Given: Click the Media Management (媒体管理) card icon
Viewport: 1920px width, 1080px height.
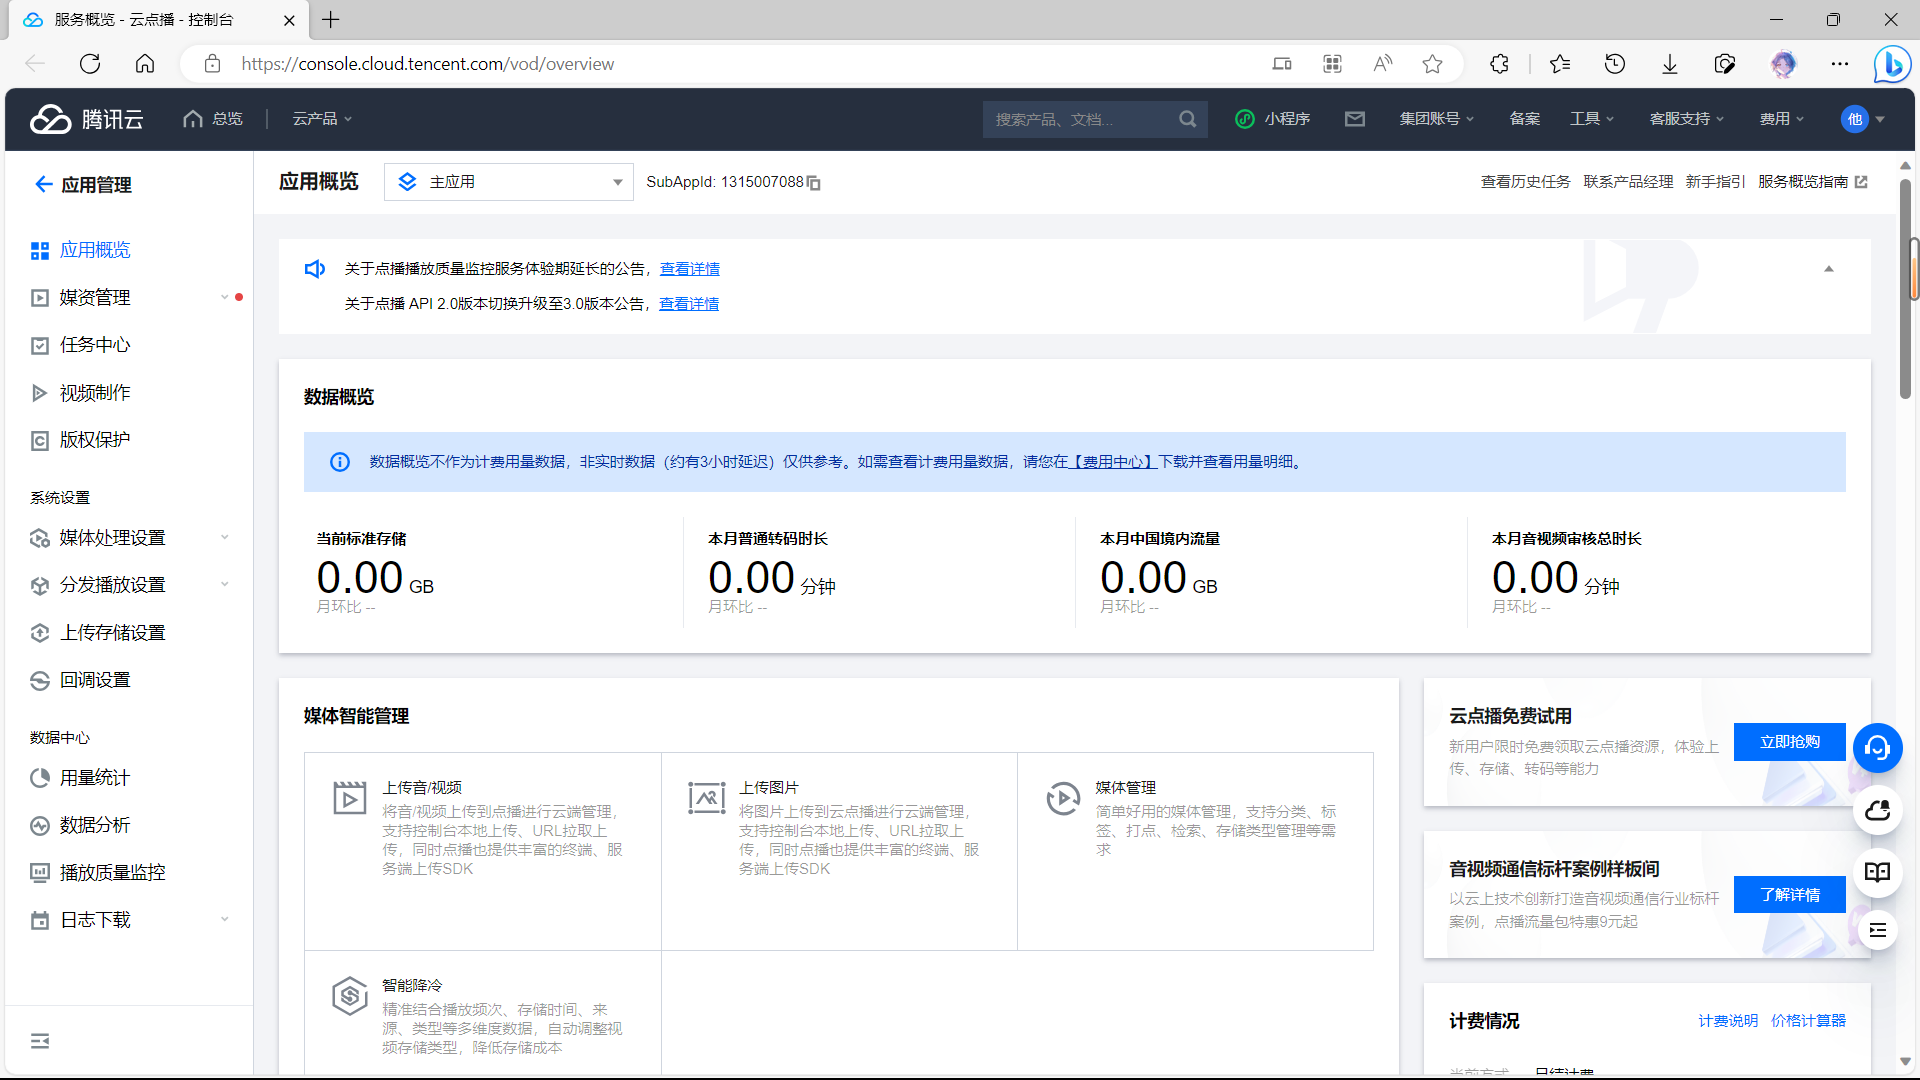Looking at the screenshot, I should coord(1062,798).
